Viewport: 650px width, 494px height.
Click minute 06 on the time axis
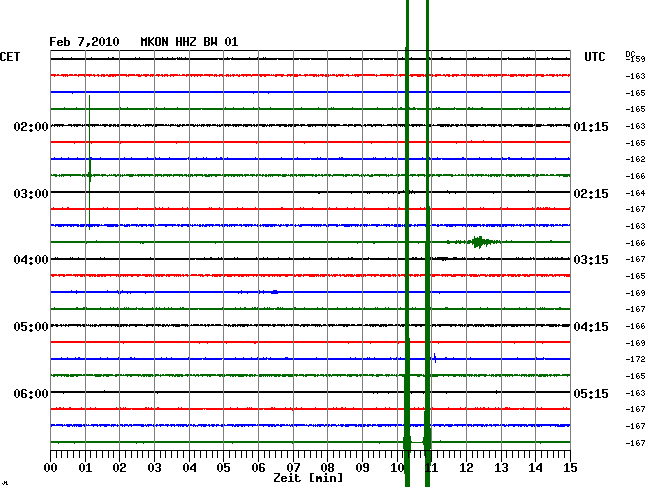(x=258, y=467)
